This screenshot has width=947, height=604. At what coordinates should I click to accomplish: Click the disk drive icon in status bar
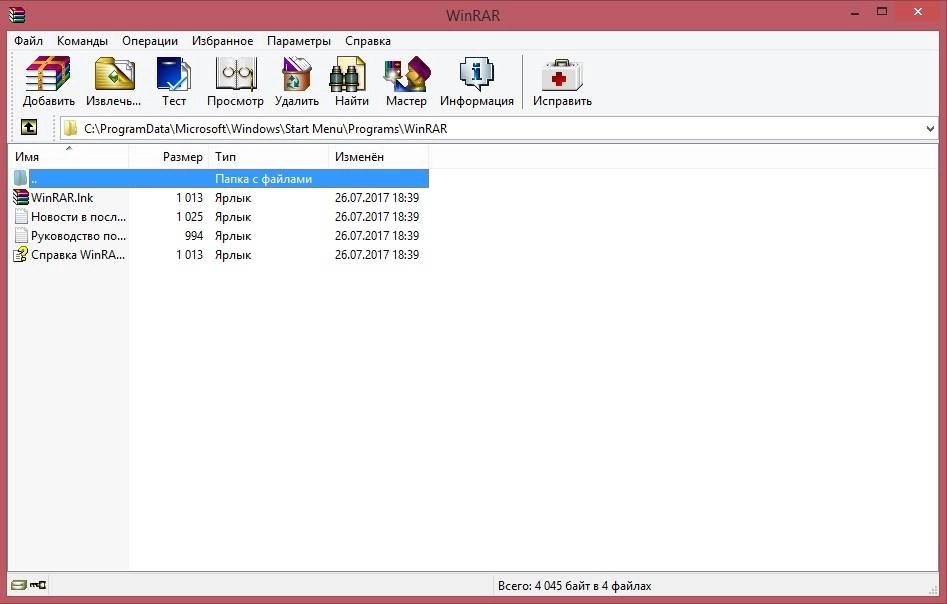(x=19, y=585)
